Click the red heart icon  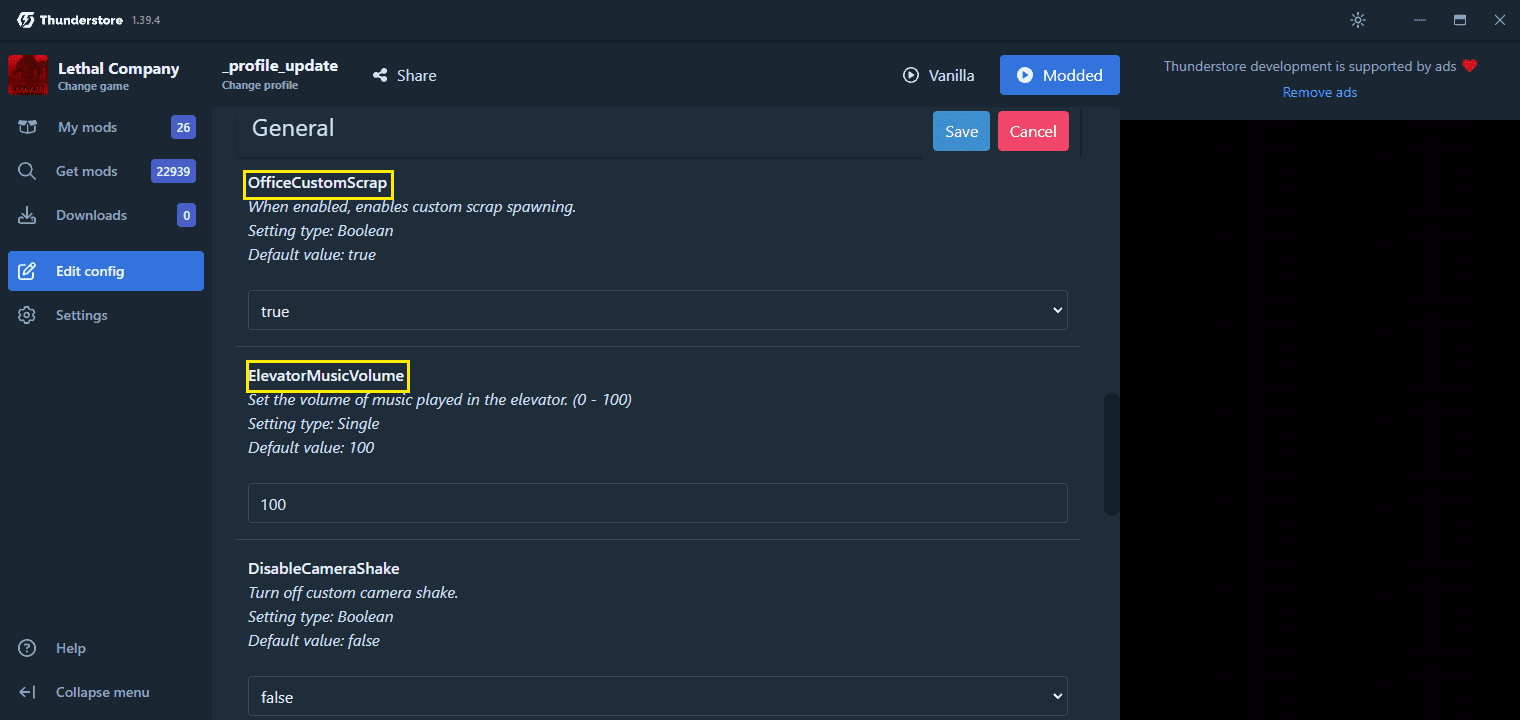pos(1469,66)
